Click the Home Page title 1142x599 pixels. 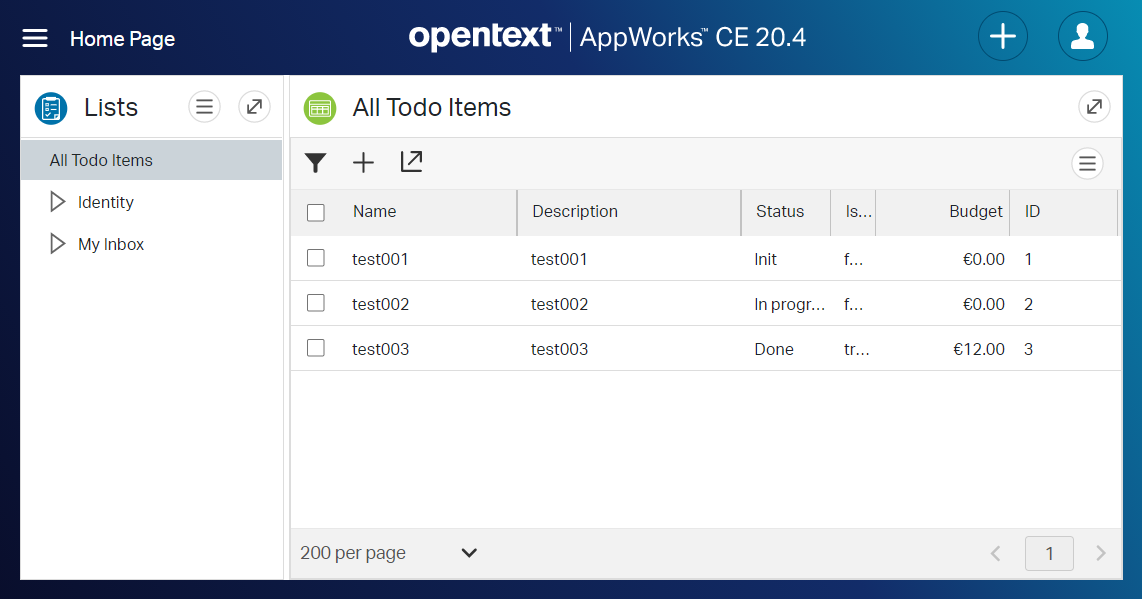[122, 39]
